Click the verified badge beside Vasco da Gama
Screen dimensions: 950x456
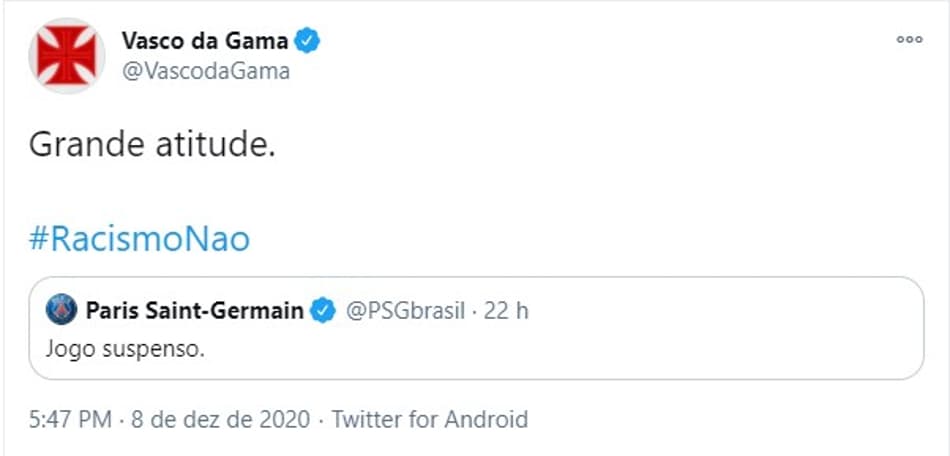click(307, 41)
